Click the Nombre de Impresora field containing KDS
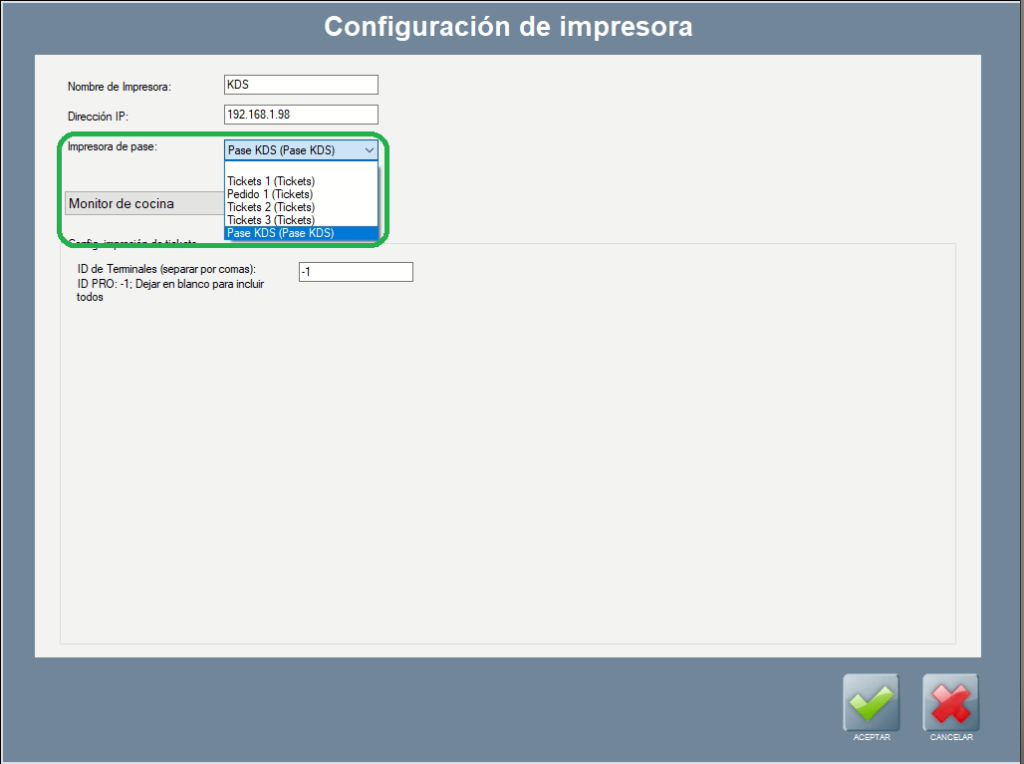 [x=301, y=85]
